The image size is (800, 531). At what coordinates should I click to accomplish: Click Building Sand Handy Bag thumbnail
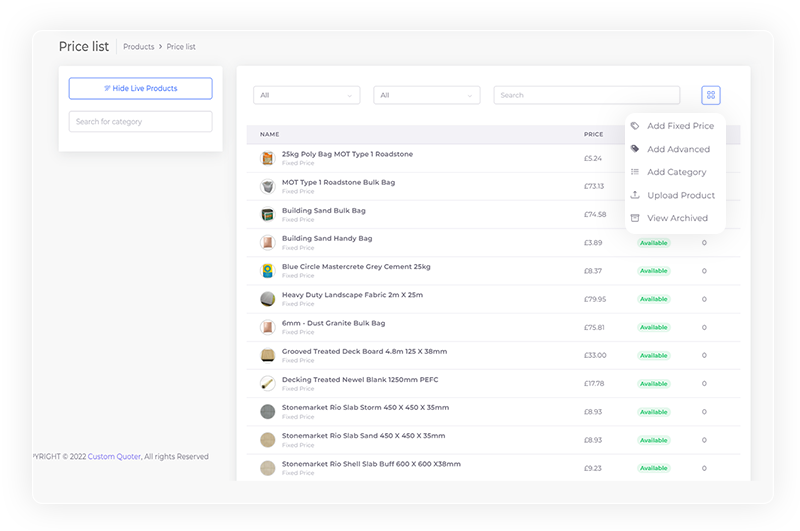[x=267, y=242]
